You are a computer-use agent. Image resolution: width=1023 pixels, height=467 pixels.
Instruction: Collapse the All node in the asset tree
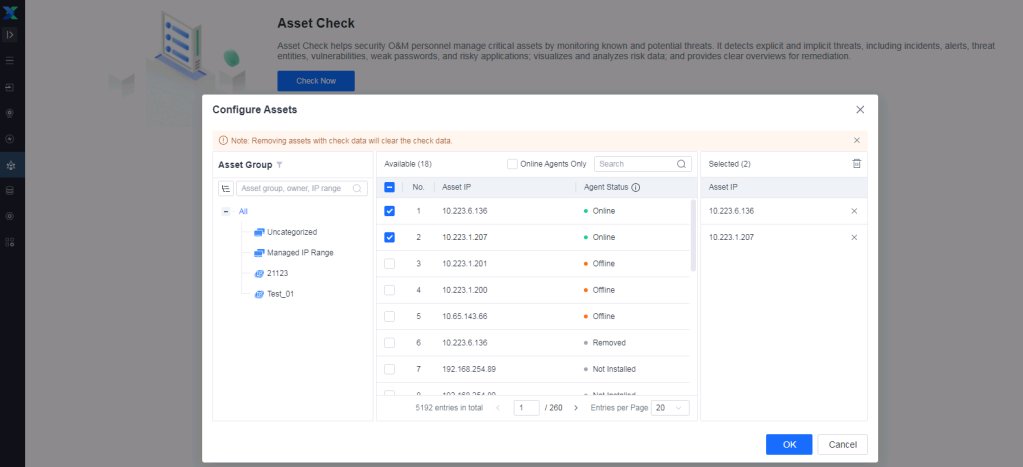(226, 211)
